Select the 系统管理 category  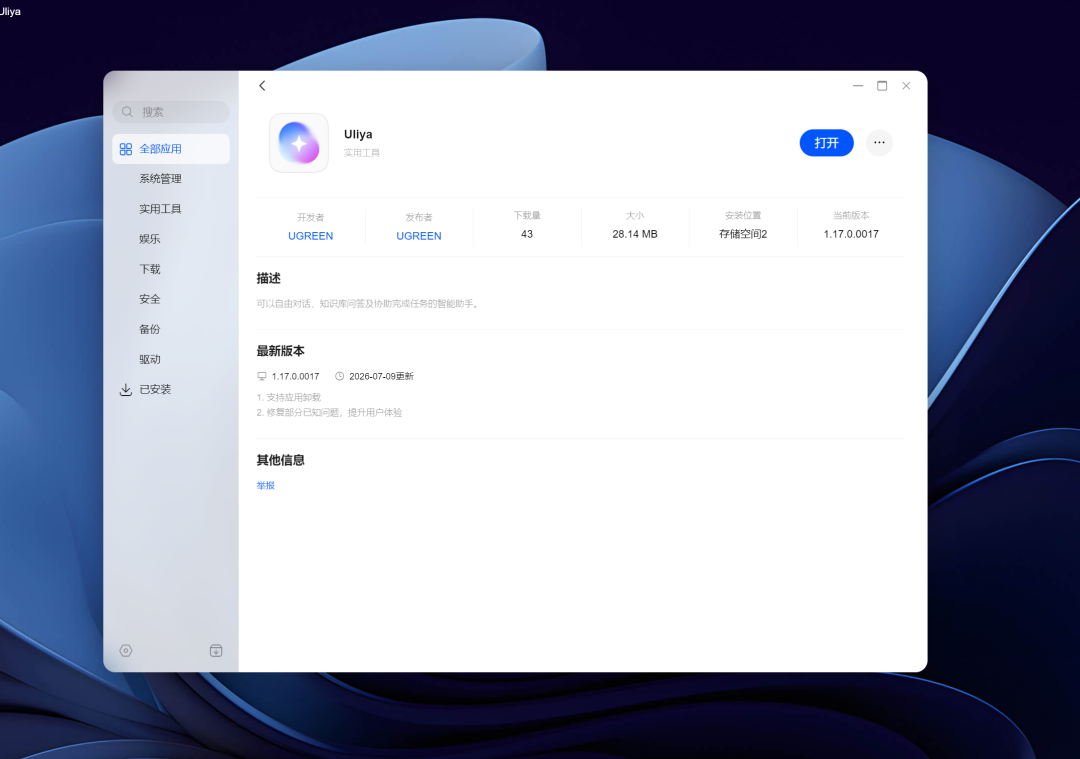point(160,178)
